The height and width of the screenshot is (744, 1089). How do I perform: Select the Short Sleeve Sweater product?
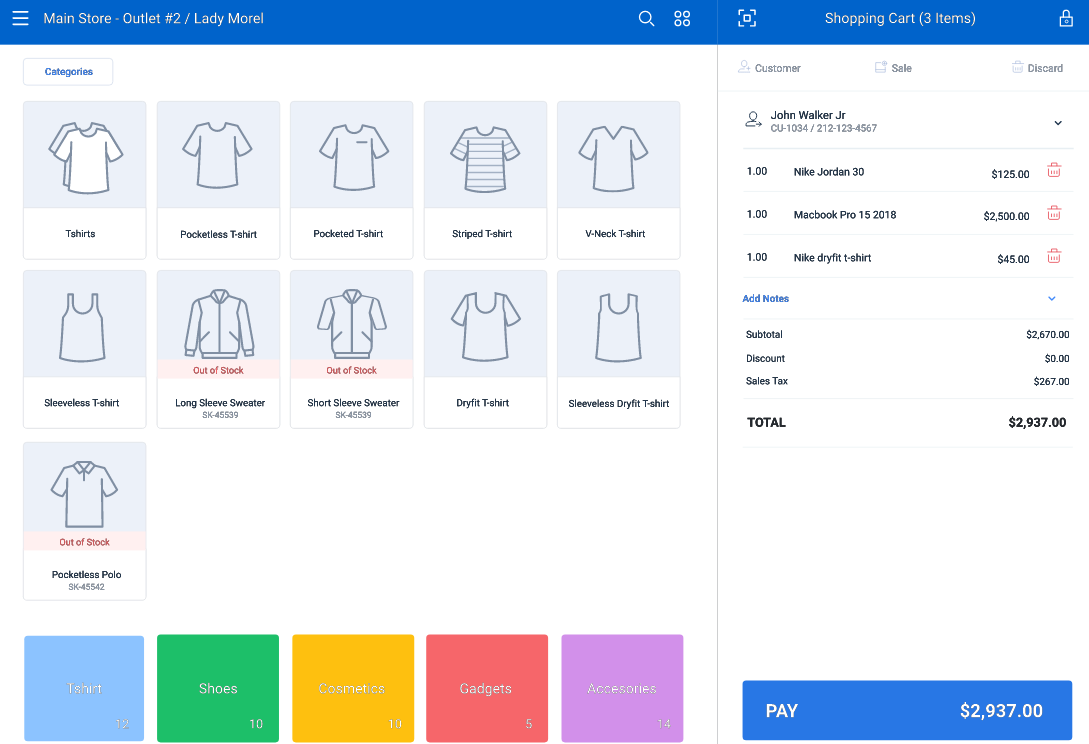tap(351, 349)
